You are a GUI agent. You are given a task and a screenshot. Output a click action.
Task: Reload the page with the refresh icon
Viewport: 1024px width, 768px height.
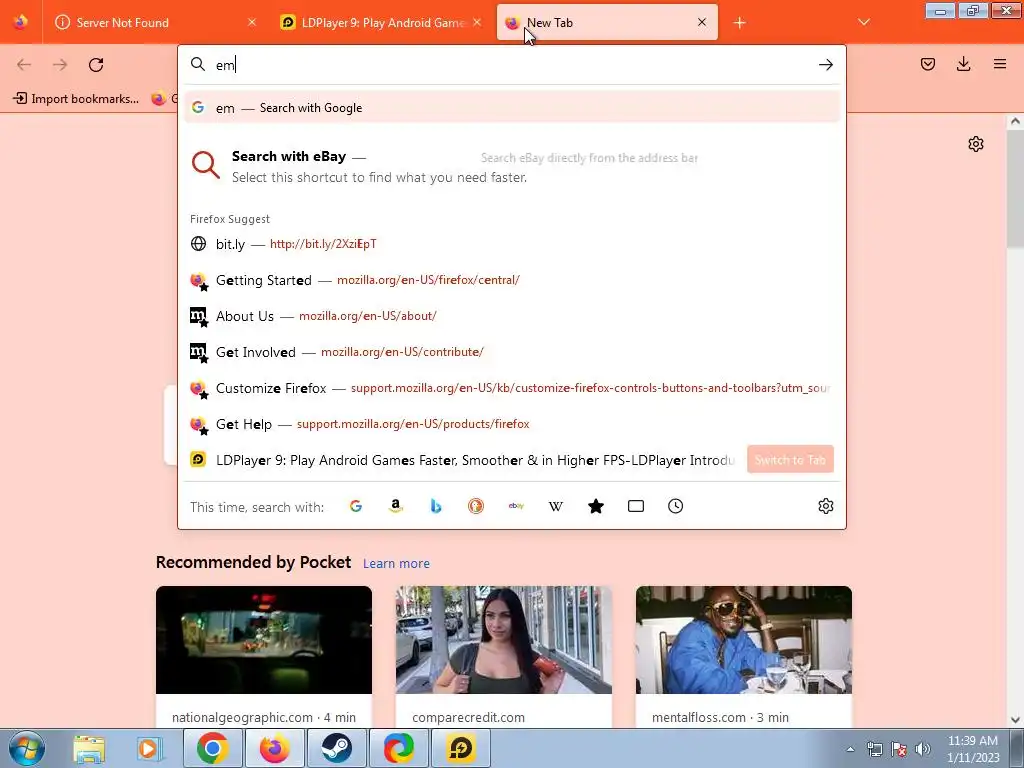(x=96, y=65)
